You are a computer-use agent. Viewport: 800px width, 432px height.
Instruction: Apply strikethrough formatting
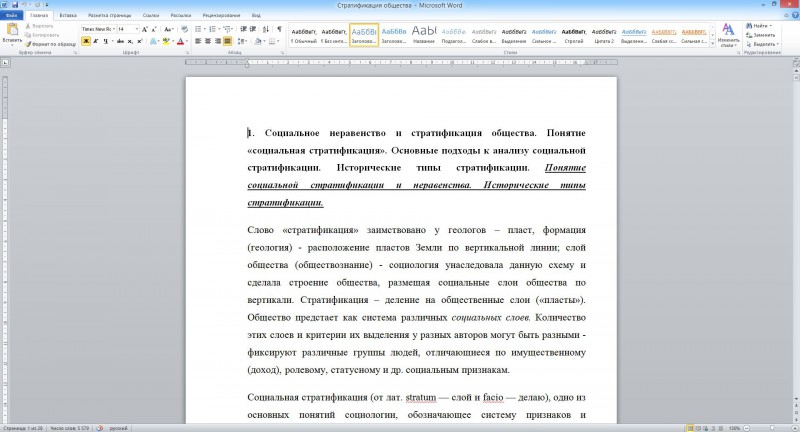pyautogui.click(x=120, y=41)
